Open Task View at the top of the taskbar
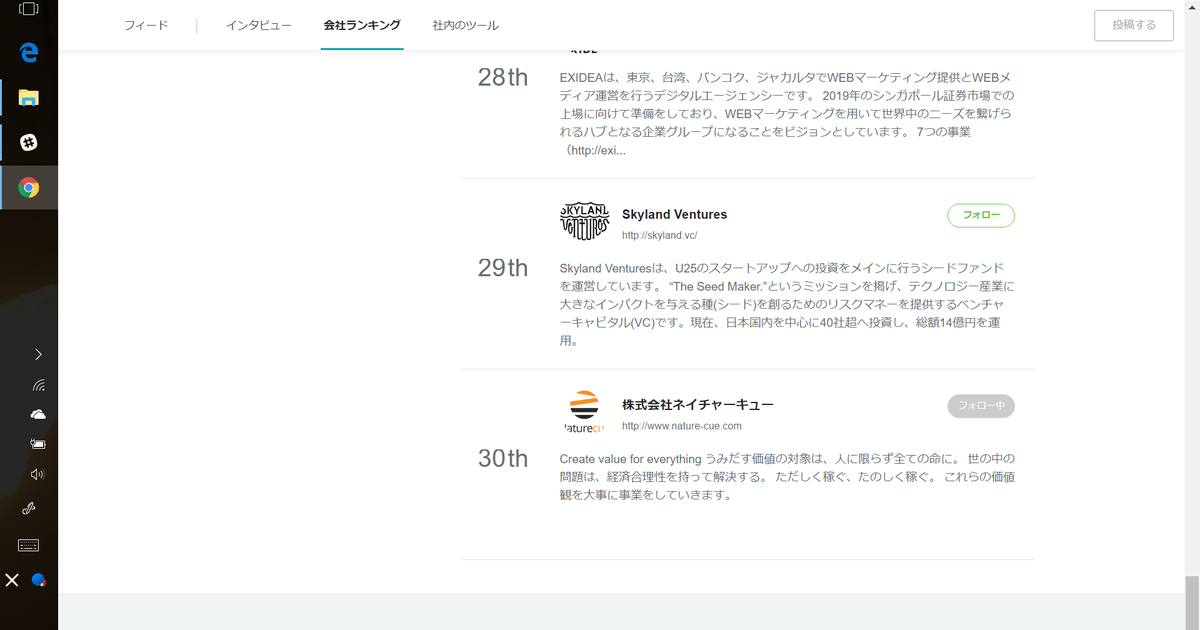This screenshot has width=1200, height=630. (29, 10)
